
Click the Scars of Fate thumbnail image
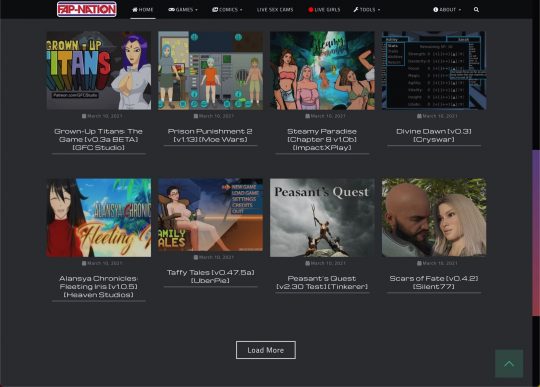(434, 217)
